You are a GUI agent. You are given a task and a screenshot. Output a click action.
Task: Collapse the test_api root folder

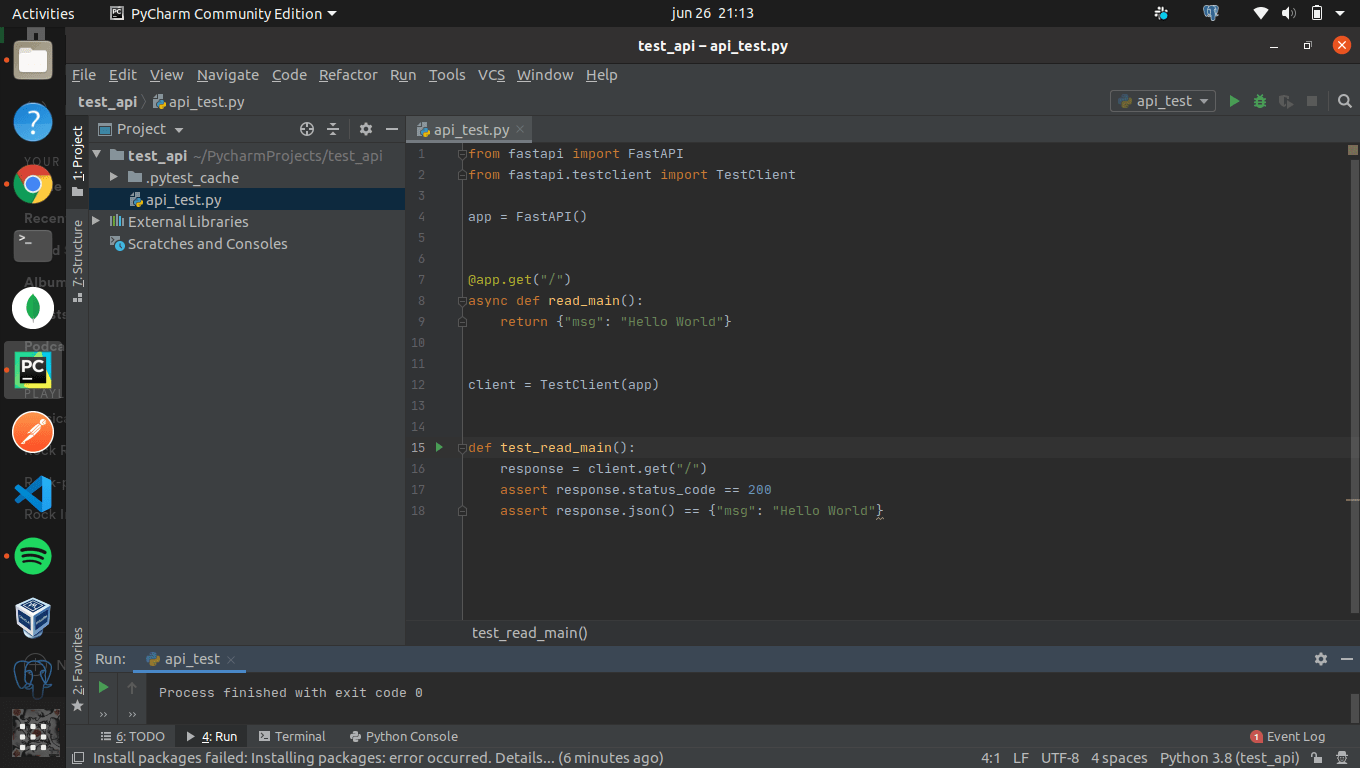click(97, 156)
